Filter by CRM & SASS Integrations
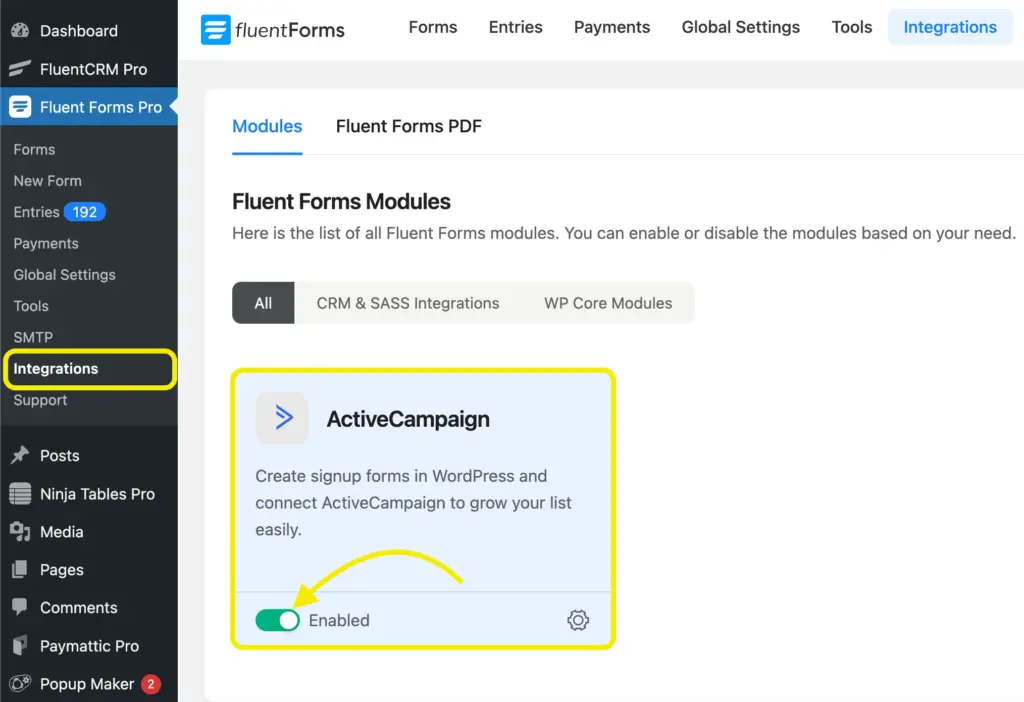This screenshot has height=702, width=1024. point(407,303)
